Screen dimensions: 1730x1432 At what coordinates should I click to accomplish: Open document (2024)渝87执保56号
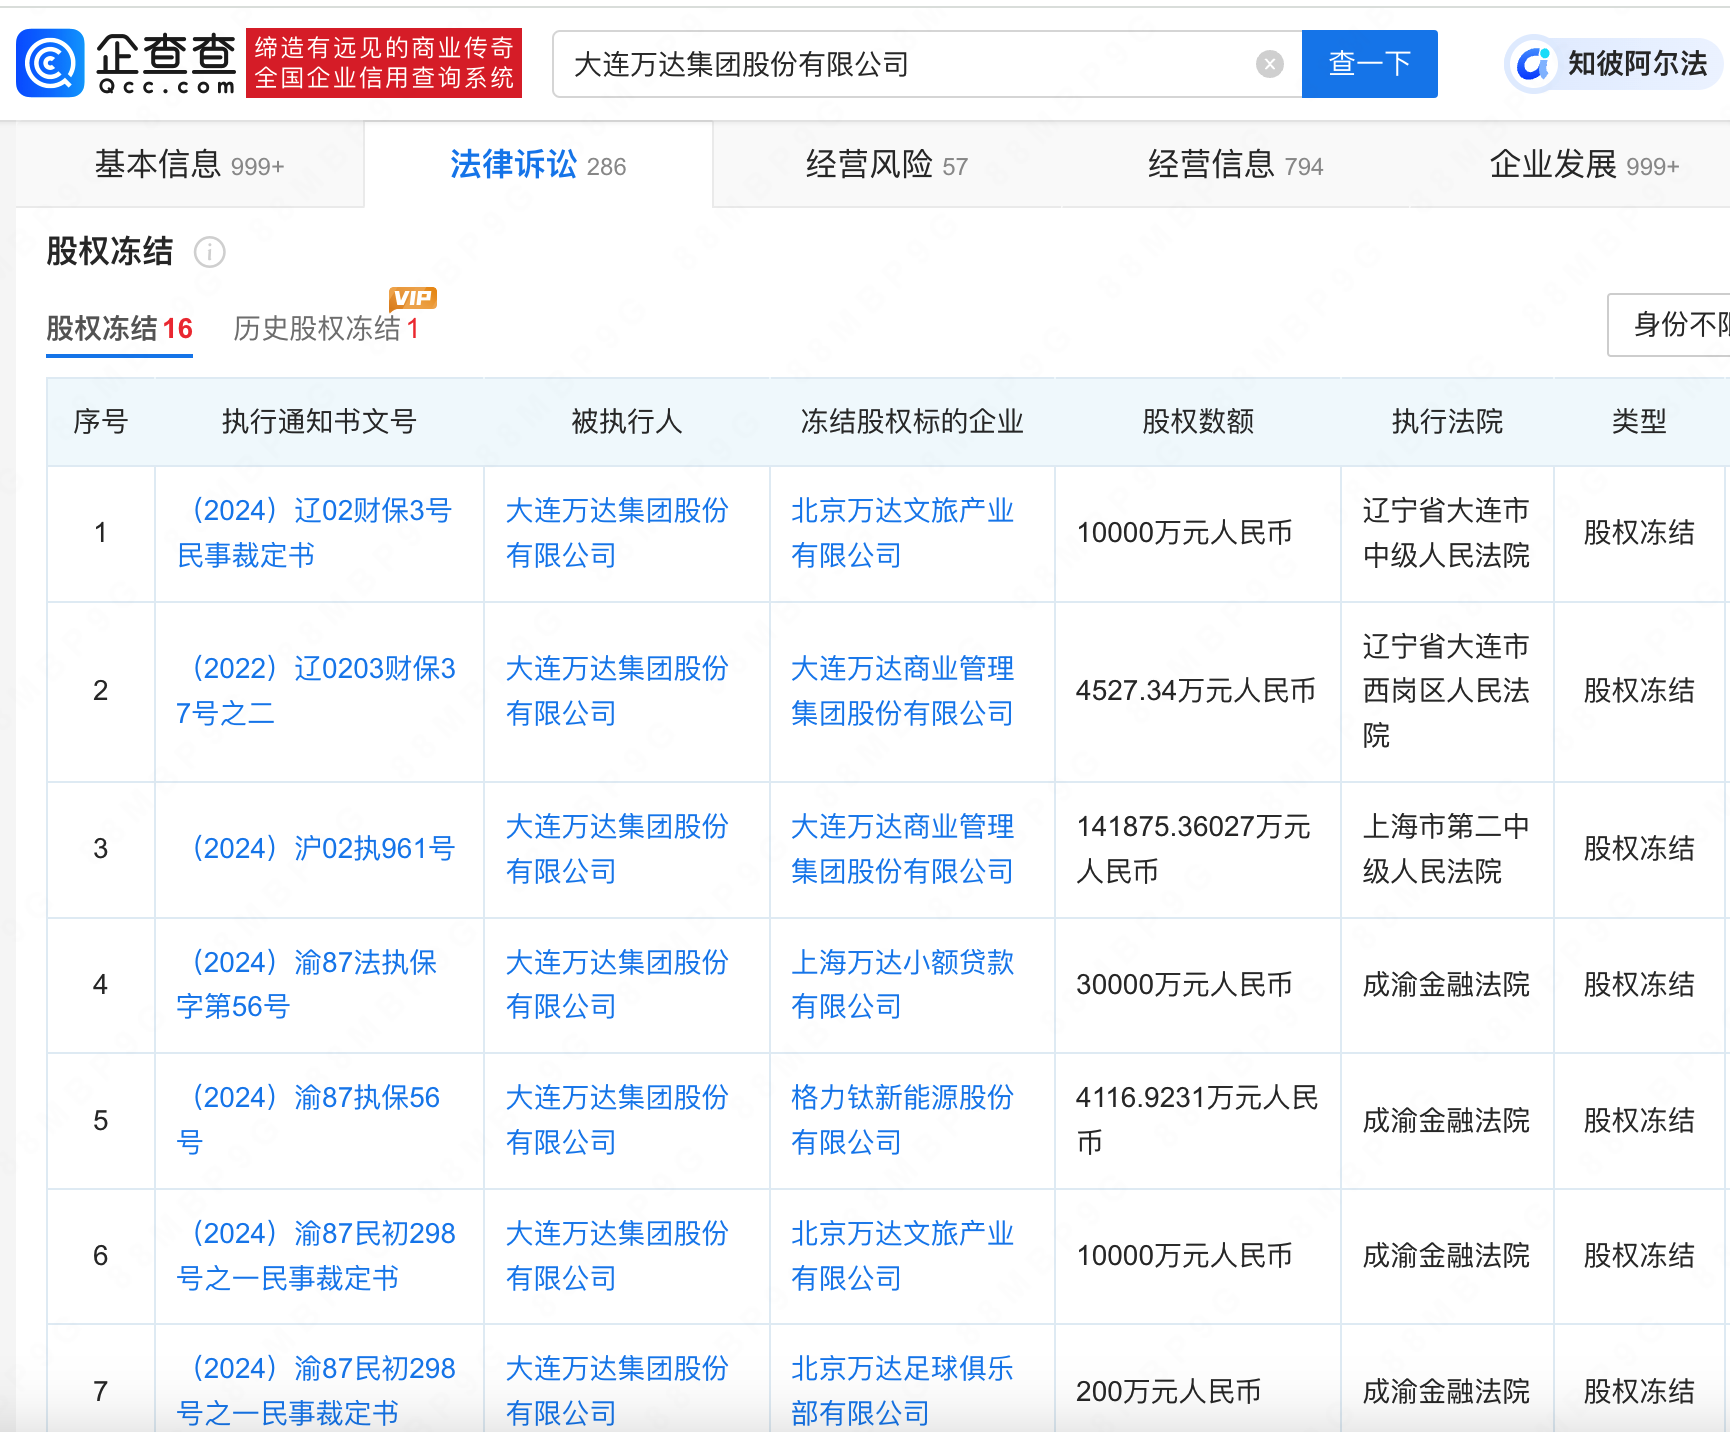pyautogui.click(x=308, y=1120)
